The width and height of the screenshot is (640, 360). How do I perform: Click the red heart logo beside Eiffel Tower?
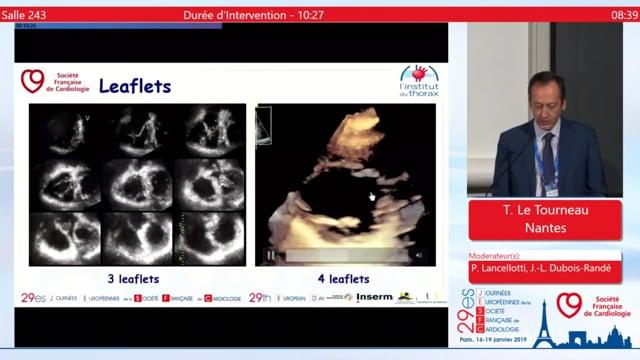[569, 305]
